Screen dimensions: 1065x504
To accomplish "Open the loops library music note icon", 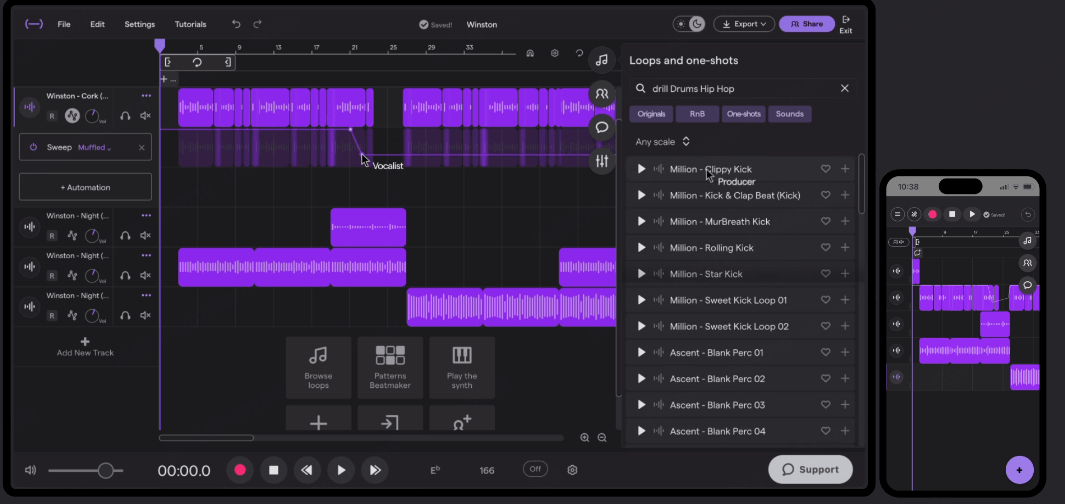I will click(601, 60).
